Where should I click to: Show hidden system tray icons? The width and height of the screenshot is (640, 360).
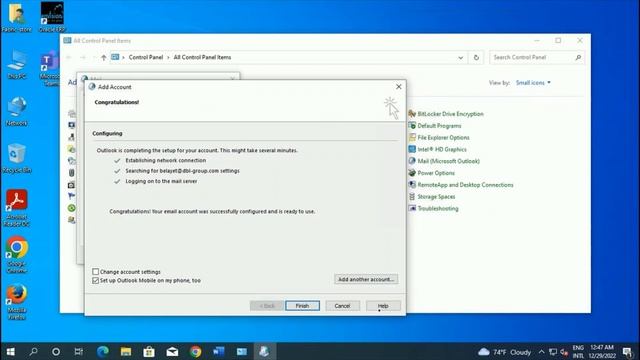coord(541,352)
